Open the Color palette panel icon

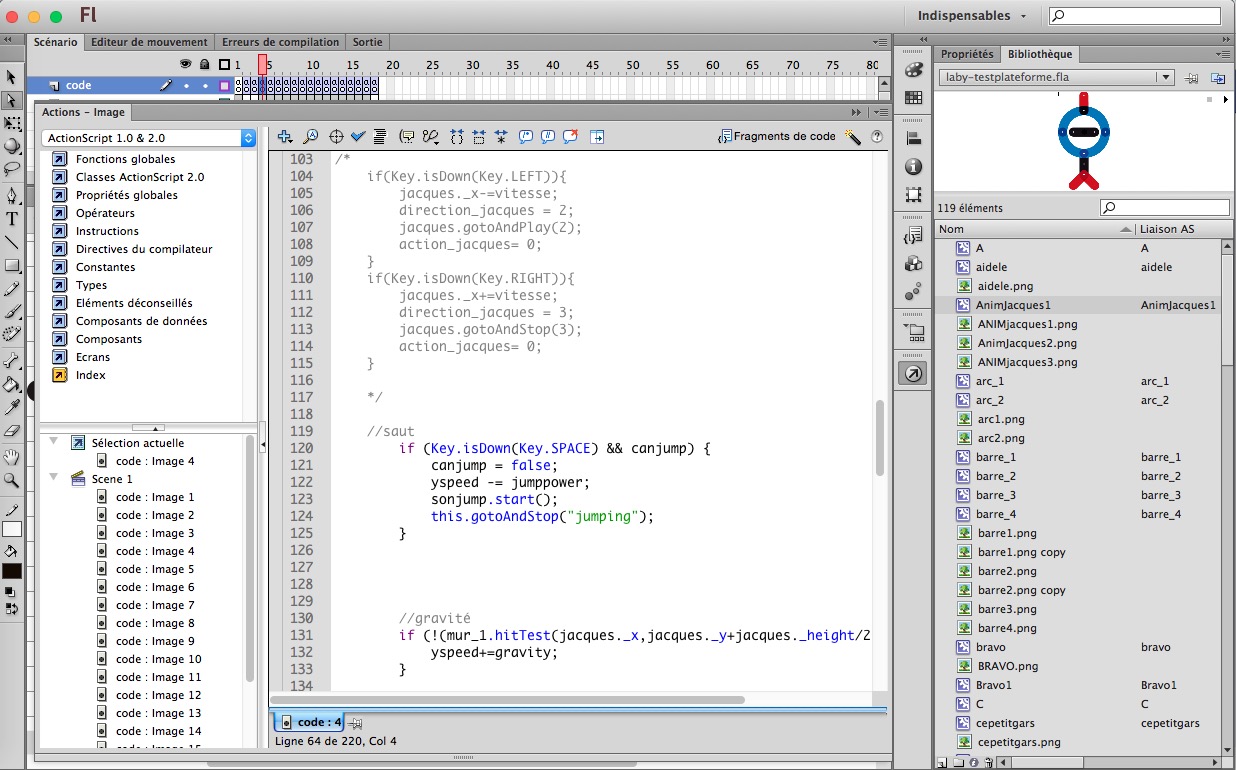(913, 70)
